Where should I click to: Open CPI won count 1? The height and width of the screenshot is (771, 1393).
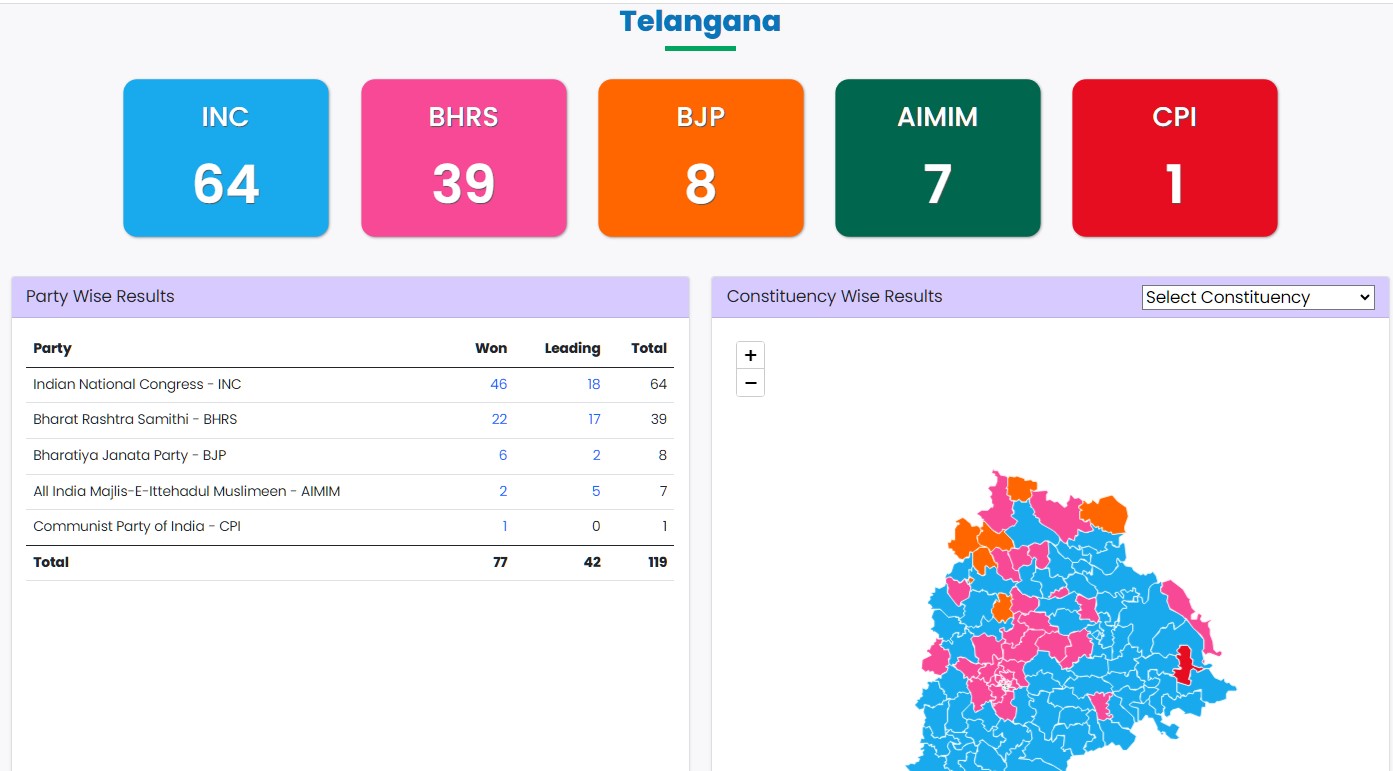(505, 526)
